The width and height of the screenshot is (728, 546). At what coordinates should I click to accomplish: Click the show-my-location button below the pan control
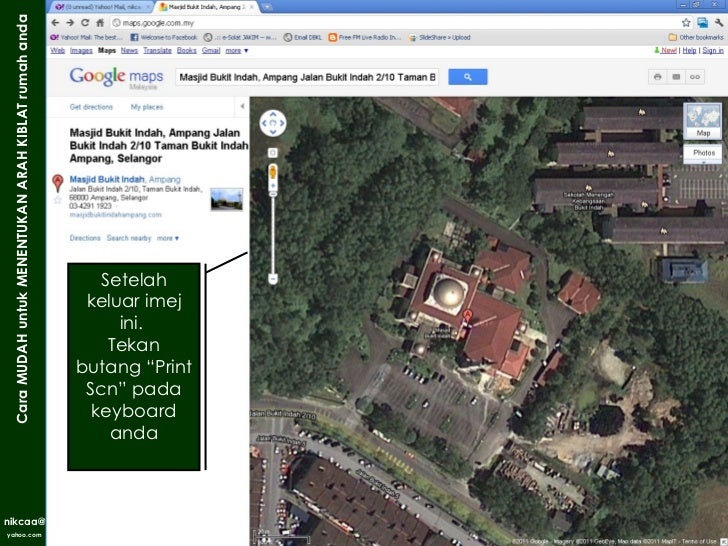coord(273,153)
